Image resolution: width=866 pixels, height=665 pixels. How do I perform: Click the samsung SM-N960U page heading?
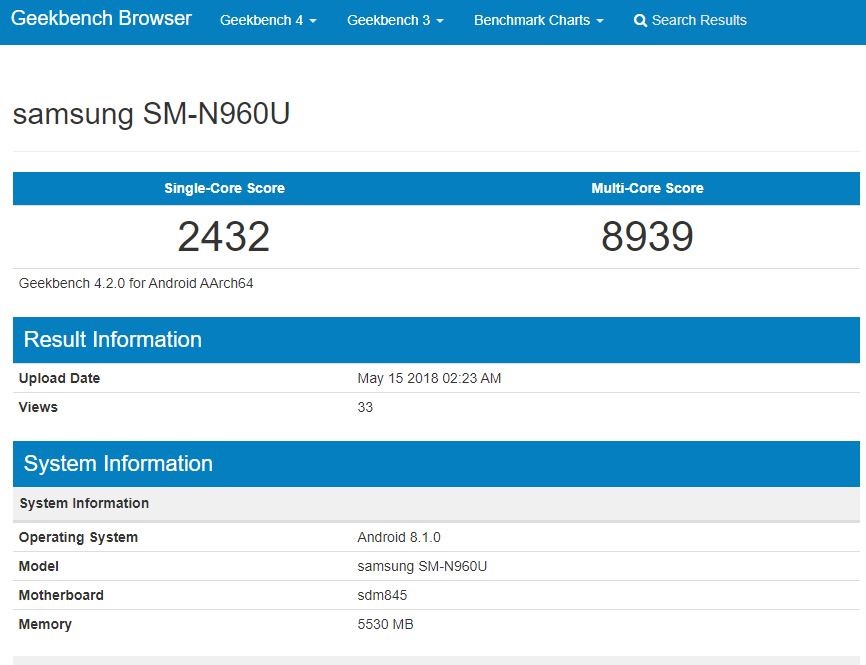click(151, 114)
